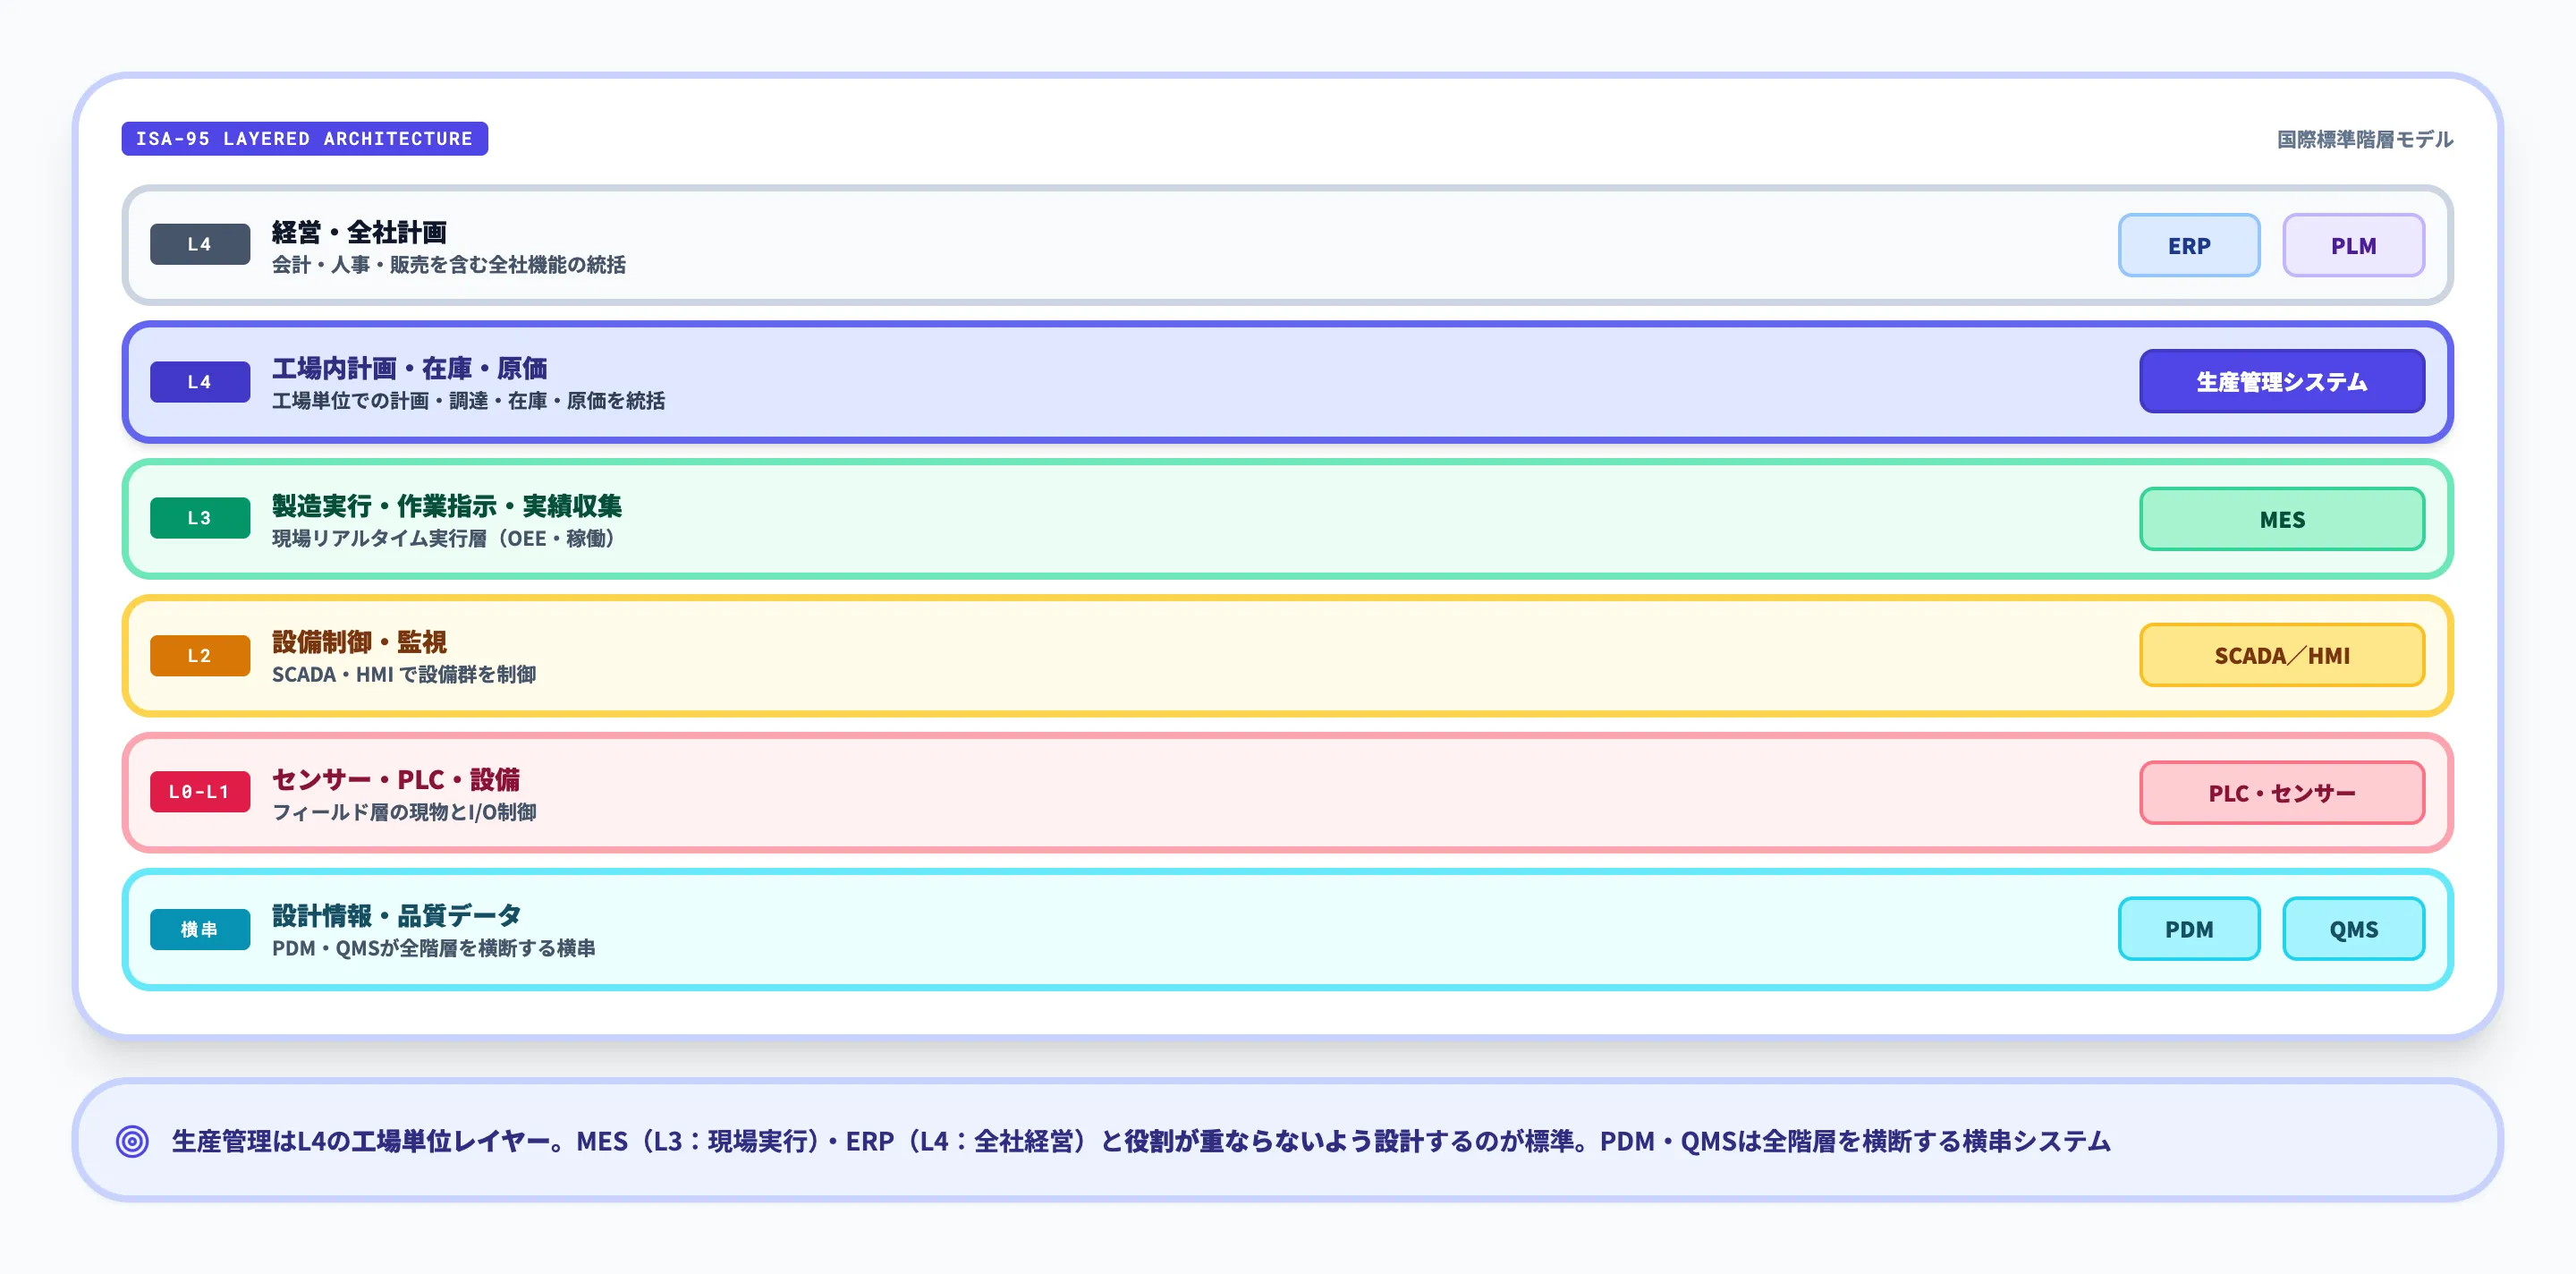Select the 製造実行・作業指示・実績収集 heading
This screenshot has width=2576, height=1274.
[x=446, y=506]
